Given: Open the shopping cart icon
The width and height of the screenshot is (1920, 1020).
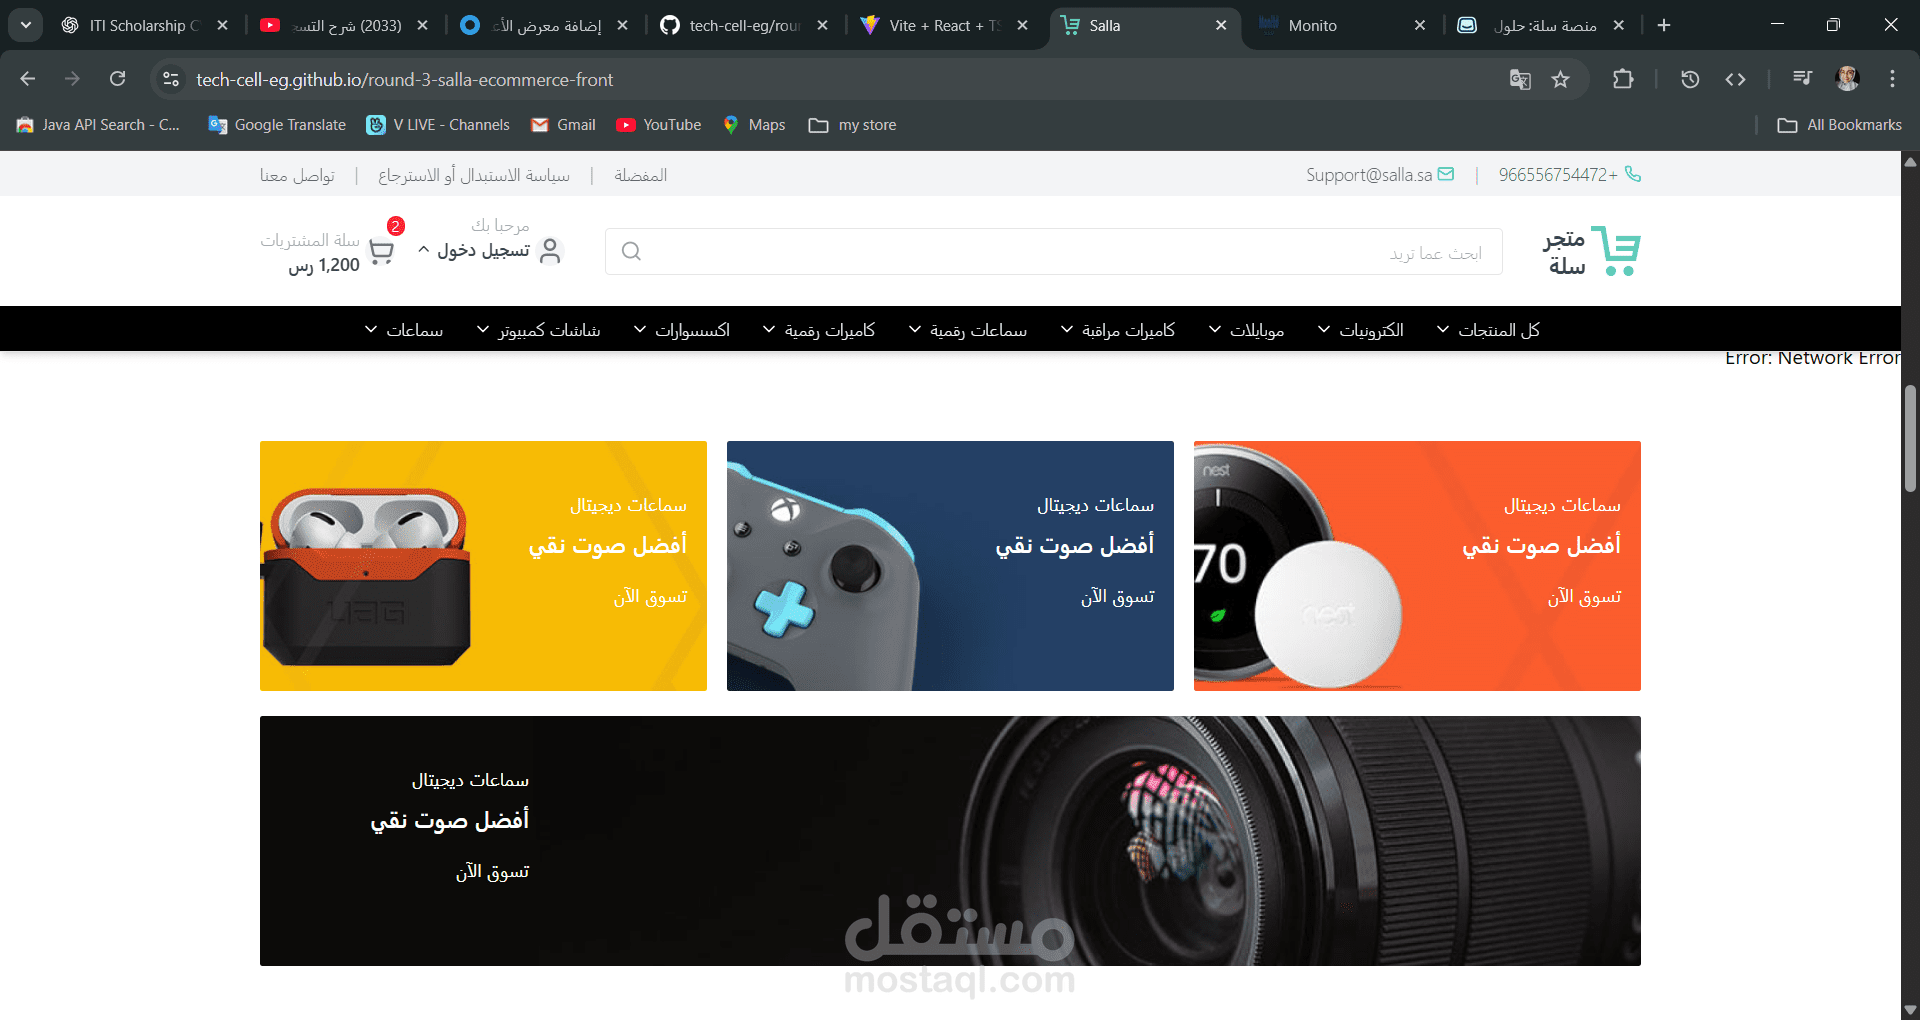Looking at the screenshot, I should (381, 251).
